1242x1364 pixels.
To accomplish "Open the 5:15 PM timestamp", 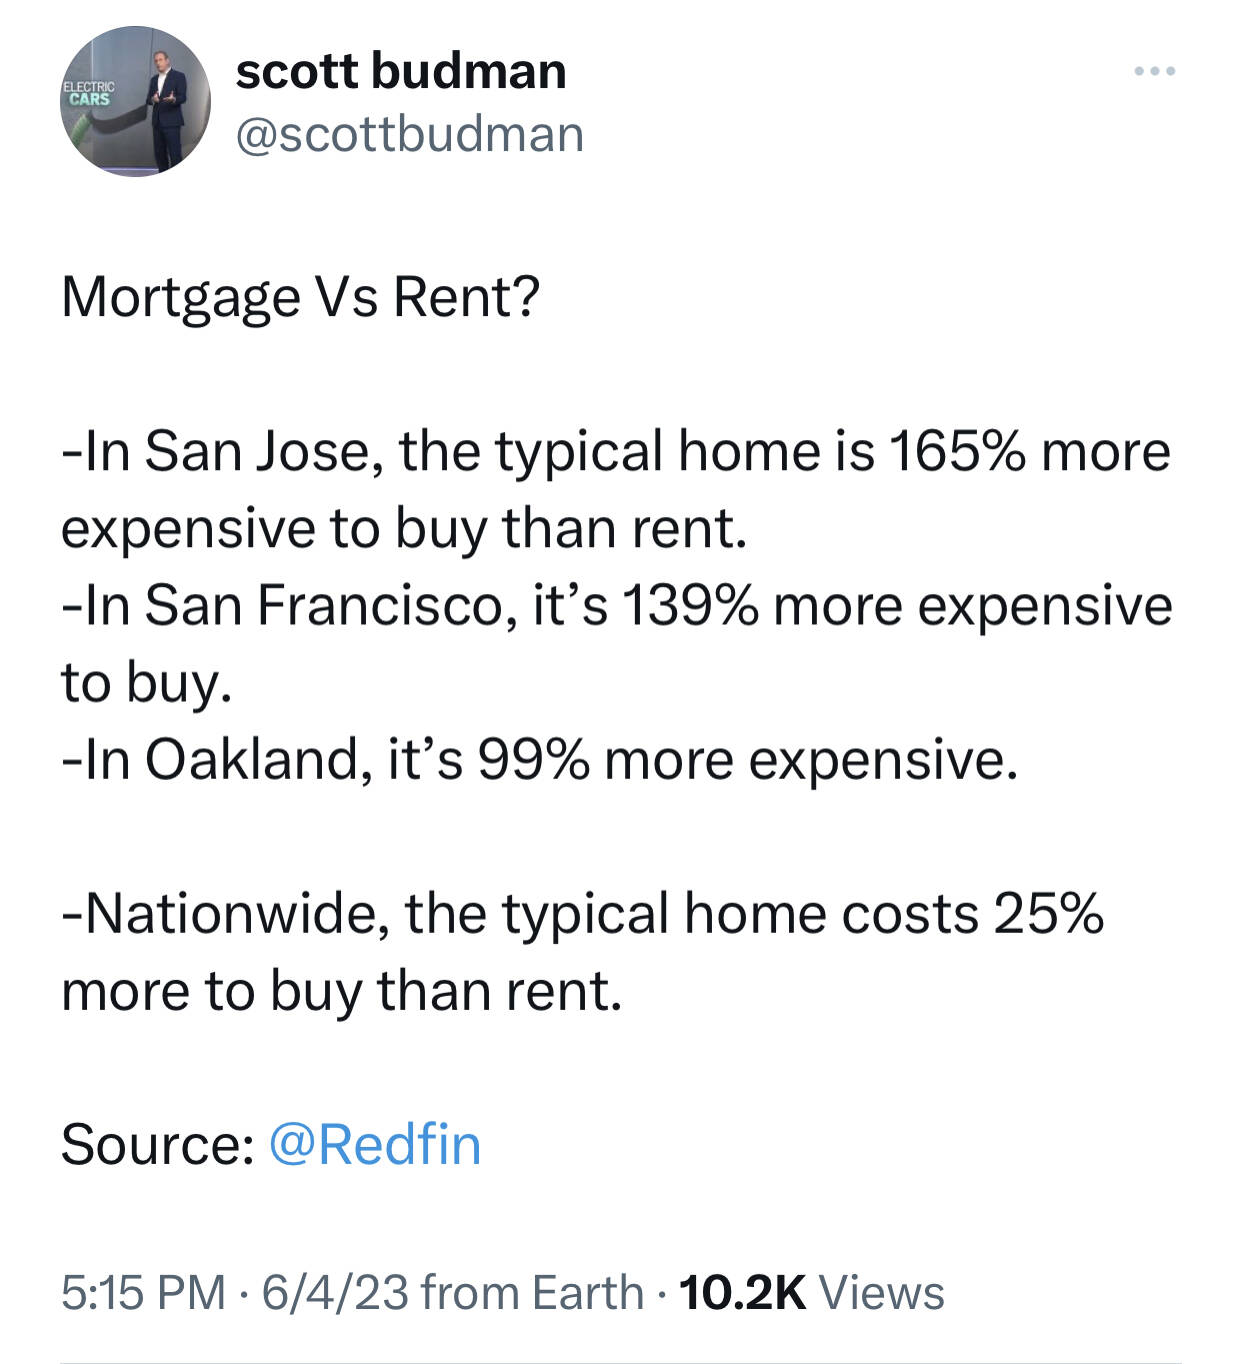I will click(143, 1292).
